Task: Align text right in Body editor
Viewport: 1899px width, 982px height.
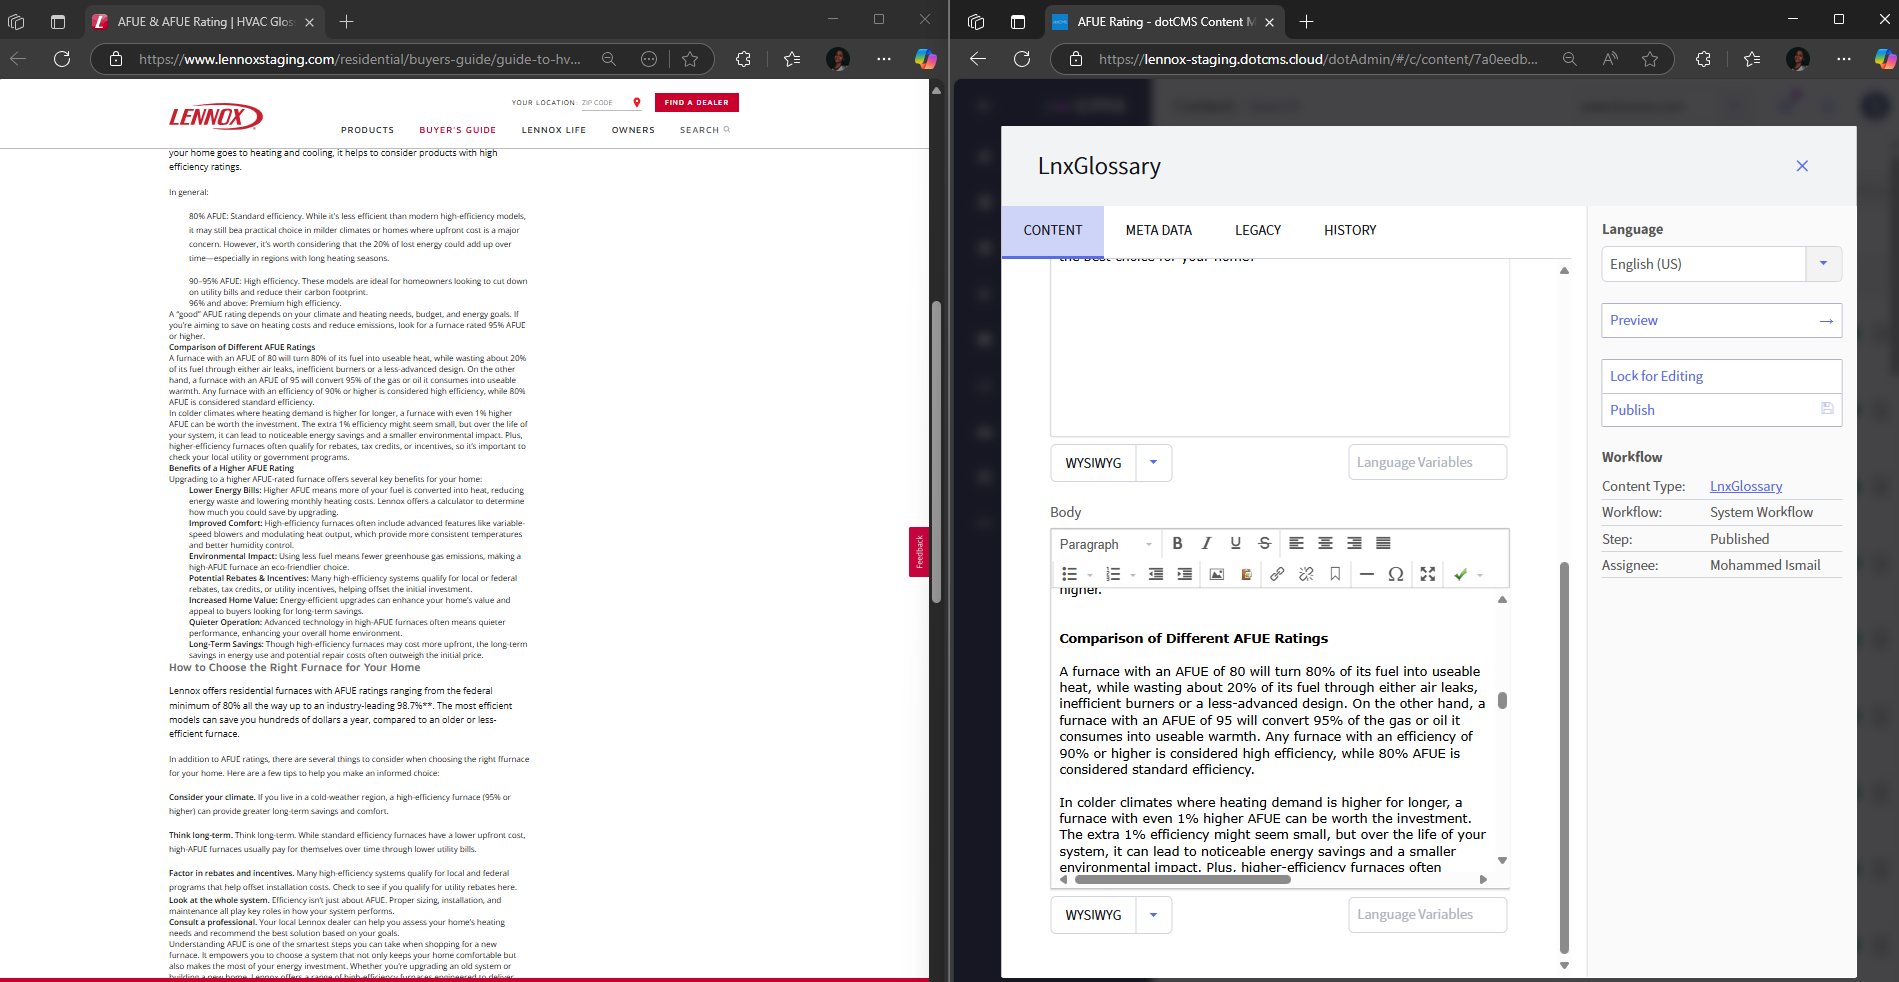Action: 1354,543
